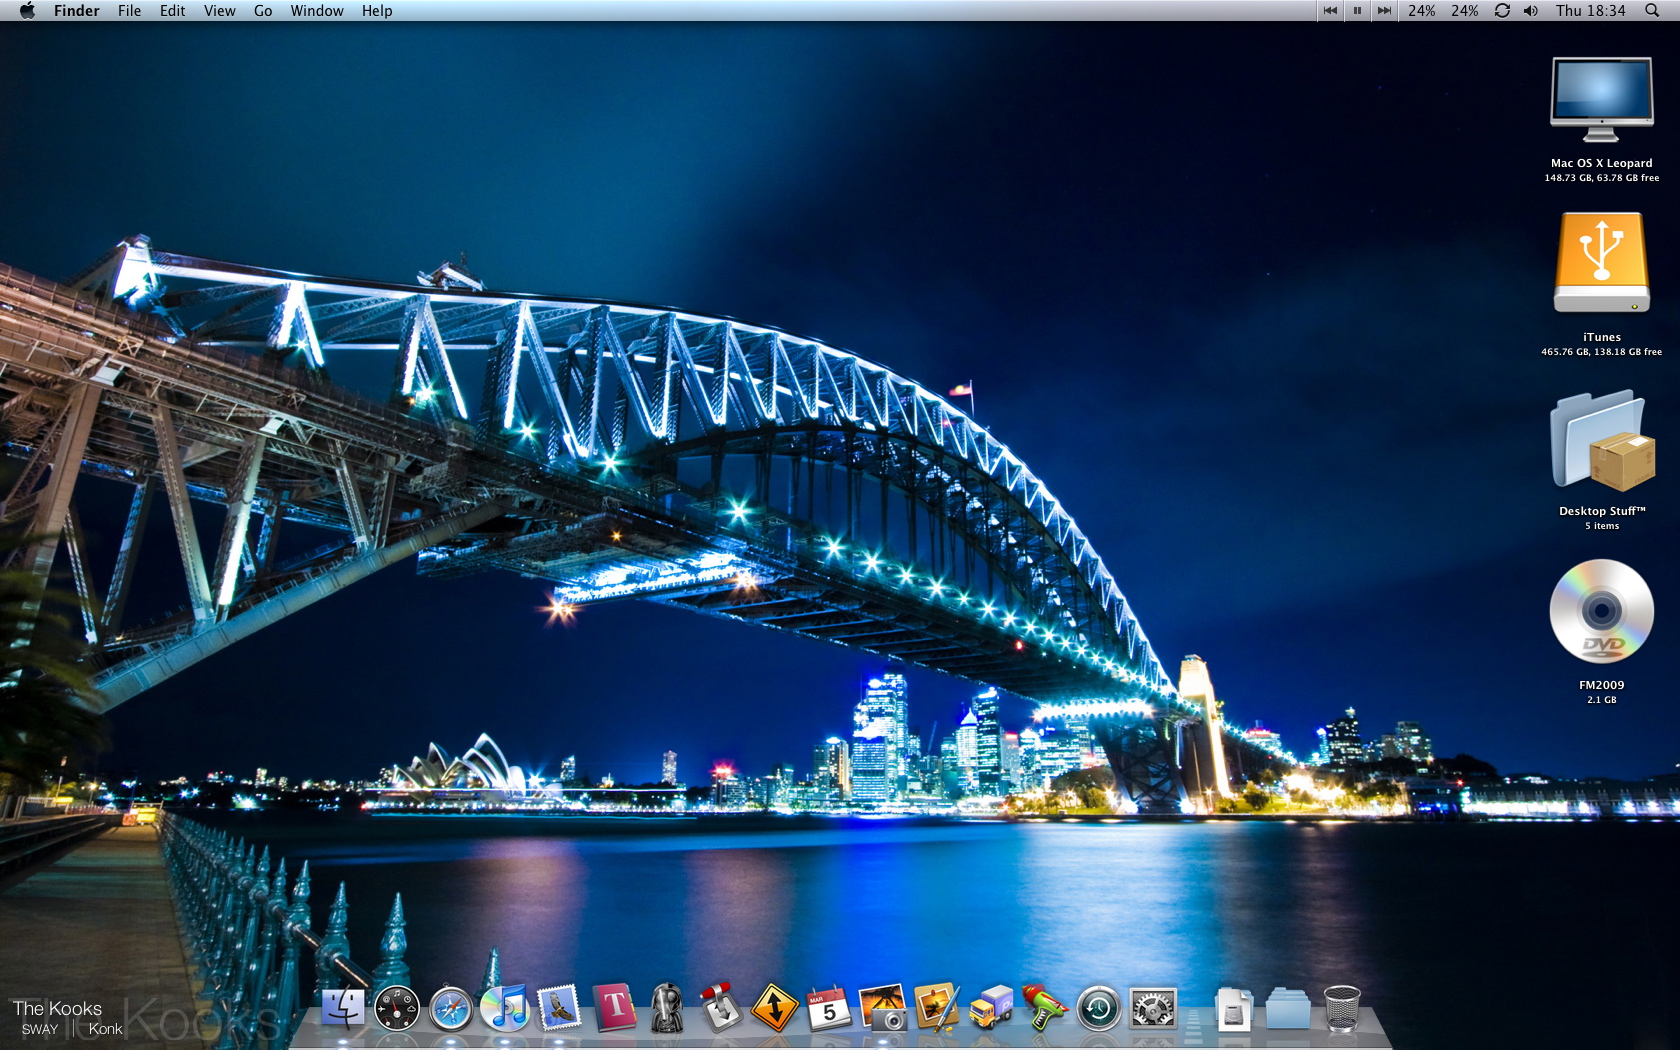
Task: Launch the Transmit truck icon
Action: coord(990,1008)
